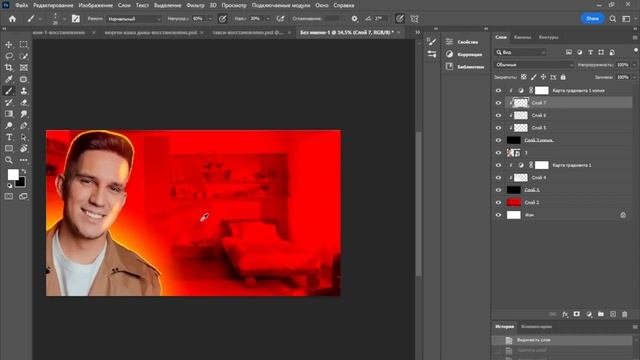Open the Коррекция panel
Viewport: 640px width, 360px height.
tap(469, 54)
